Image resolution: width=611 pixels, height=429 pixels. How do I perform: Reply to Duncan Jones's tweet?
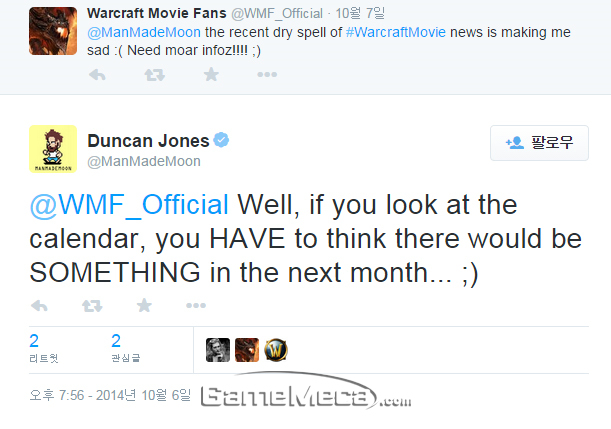tap(39, 305)
